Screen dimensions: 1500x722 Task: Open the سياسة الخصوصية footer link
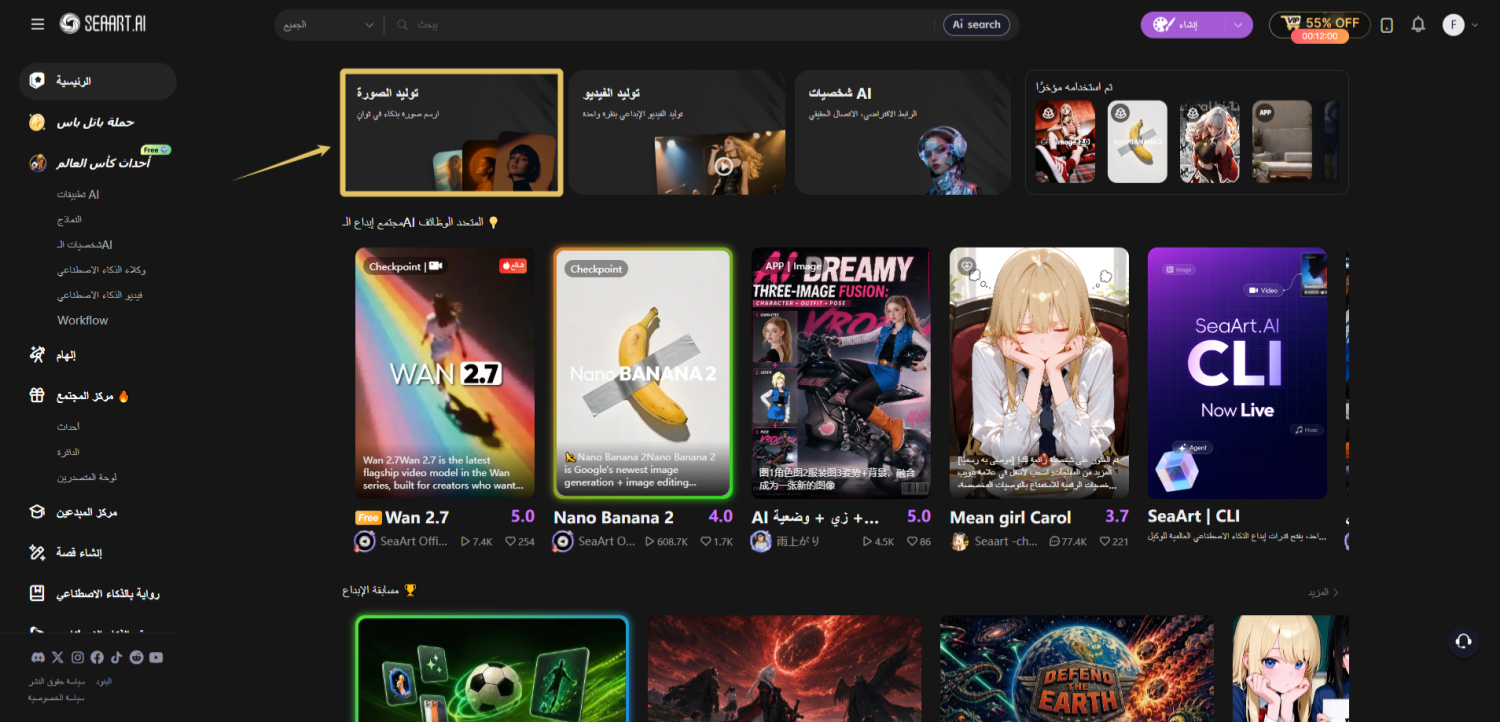(56, 698)
